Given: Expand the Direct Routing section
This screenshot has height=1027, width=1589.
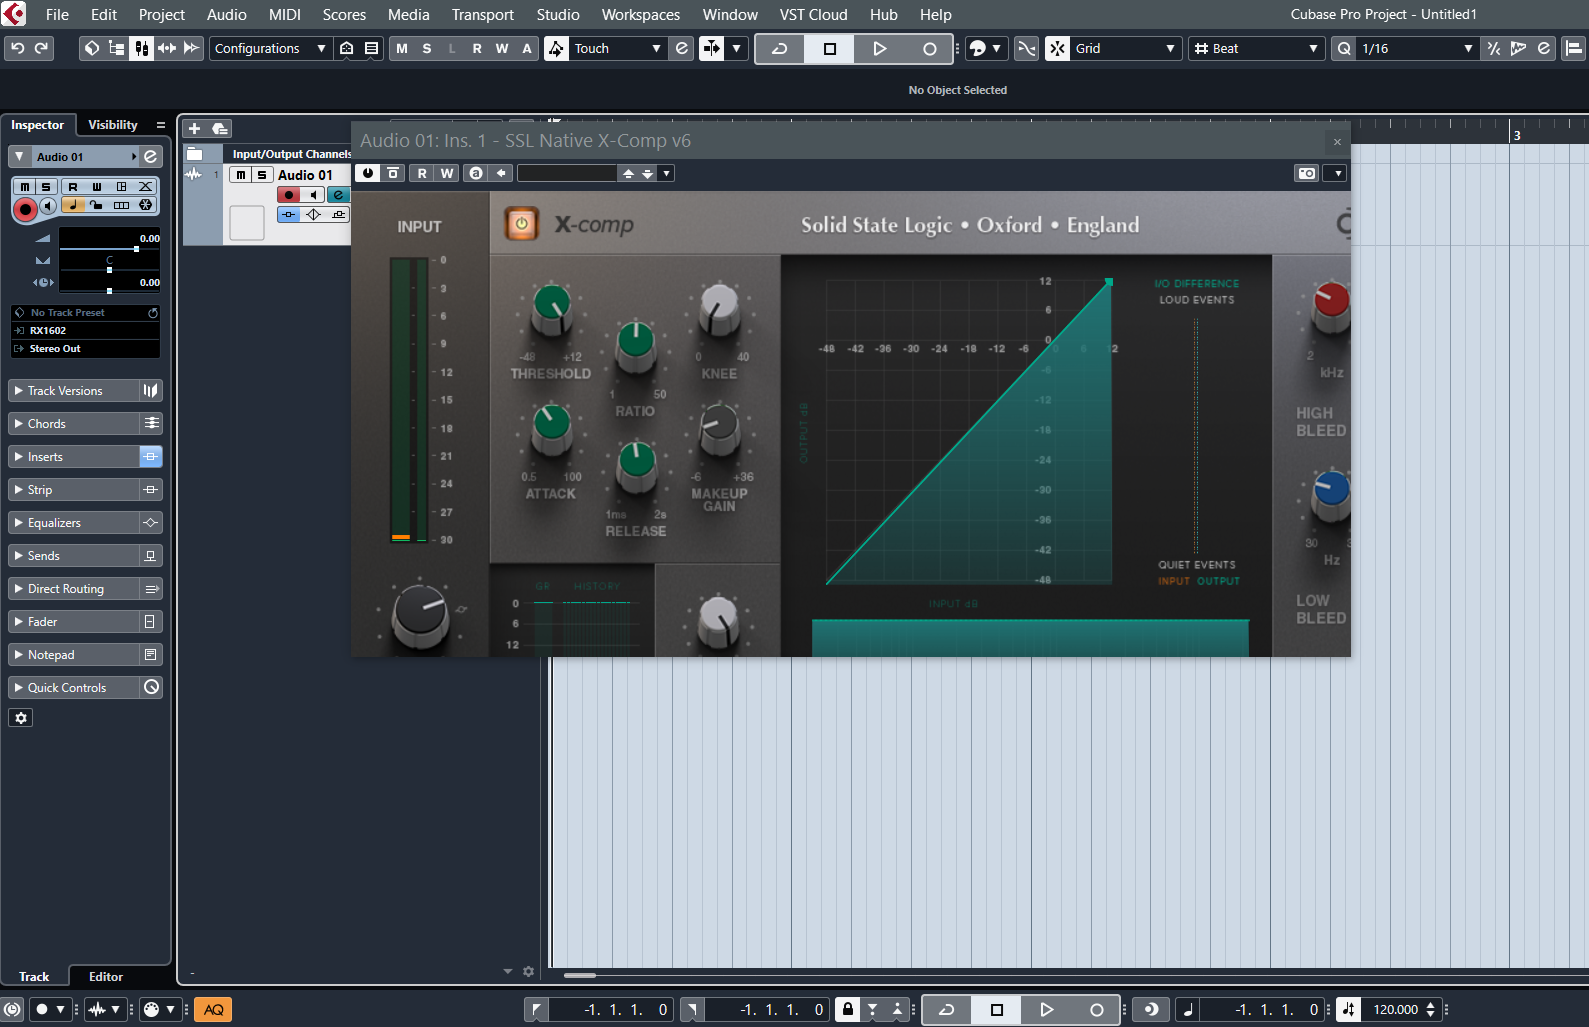Looking at the screenshot, I should [74, 589].
